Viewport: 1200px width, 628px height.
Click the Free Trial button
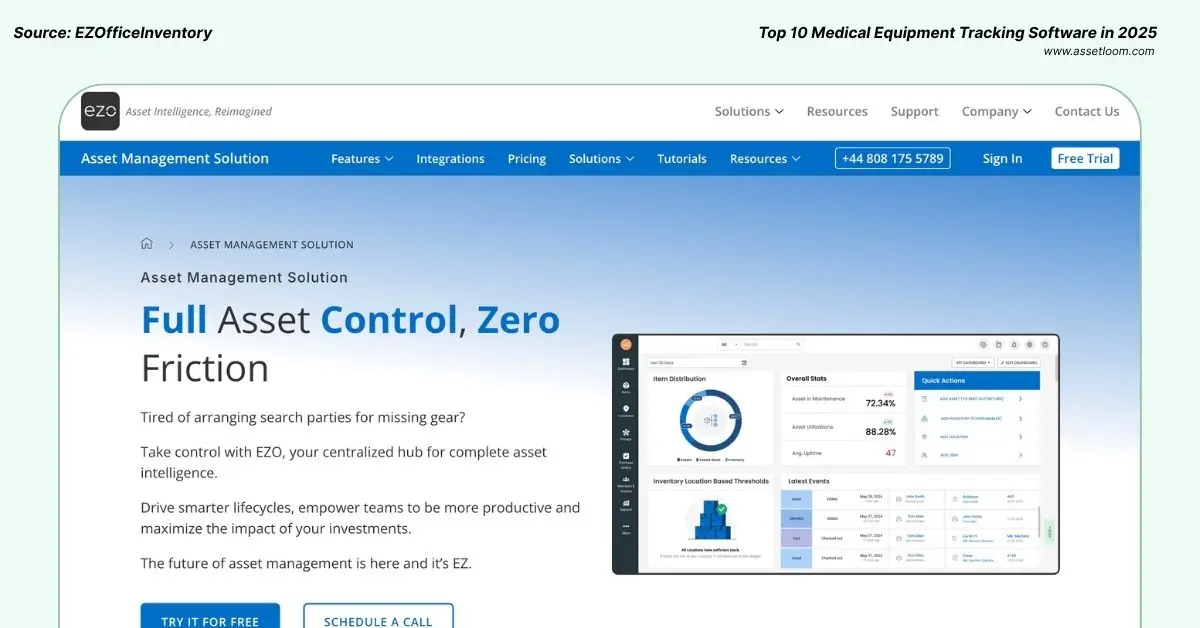click(x=1085, y=159)
